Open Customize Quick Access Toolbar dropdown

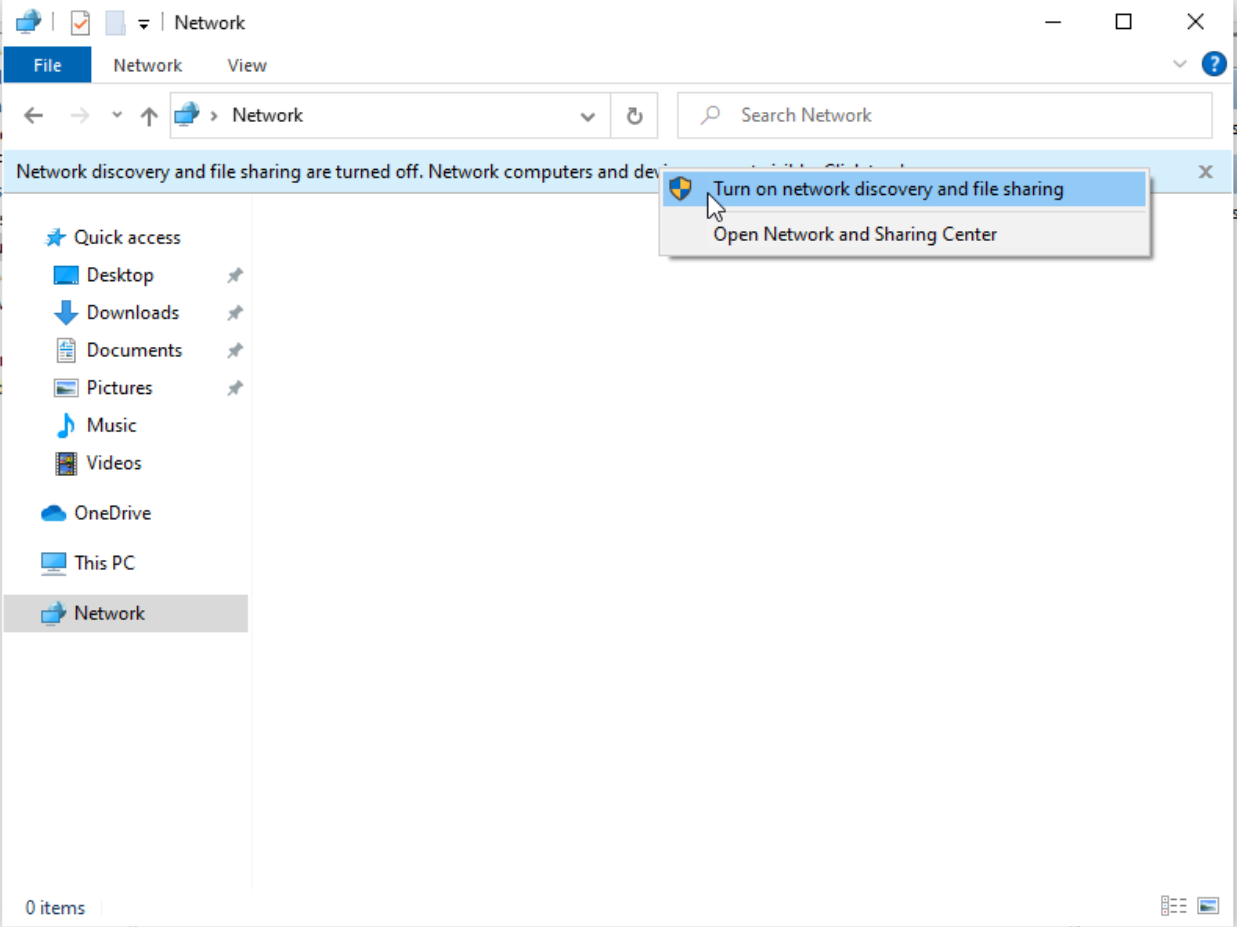pyautogui.click(x=144, y=23)
